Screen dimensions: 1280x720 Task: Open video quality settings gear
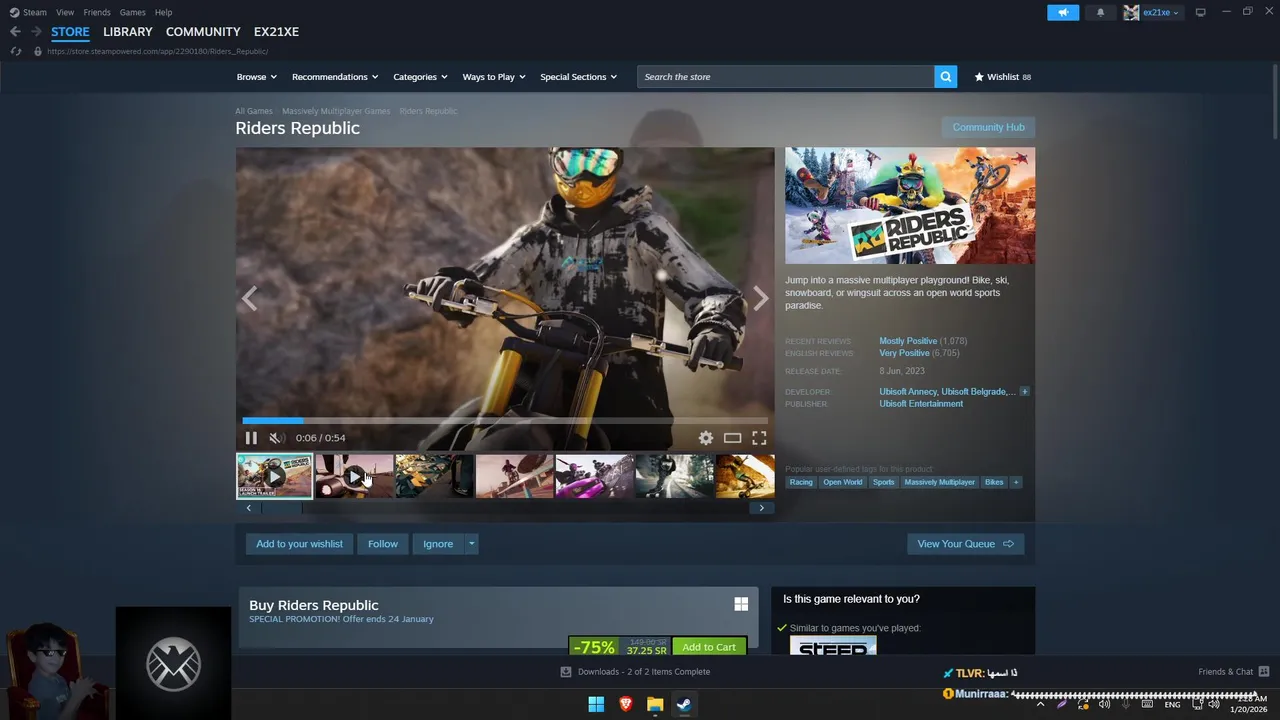706,438
